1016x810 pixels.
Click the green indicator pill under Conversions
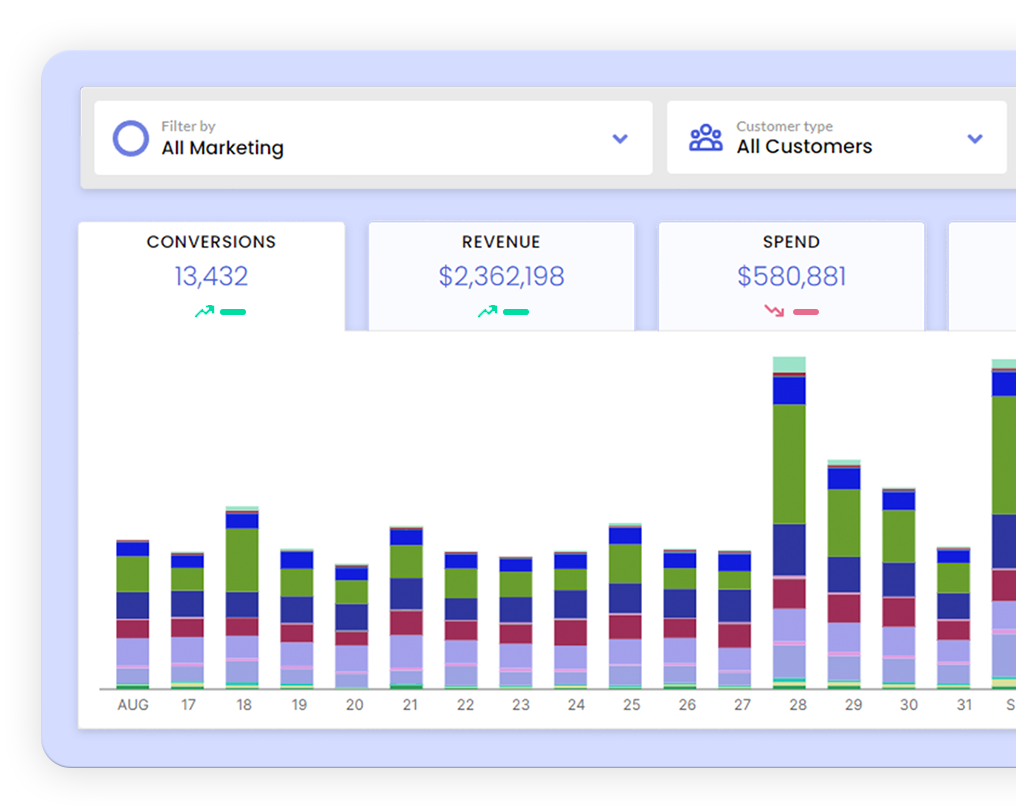click(233, 312)
